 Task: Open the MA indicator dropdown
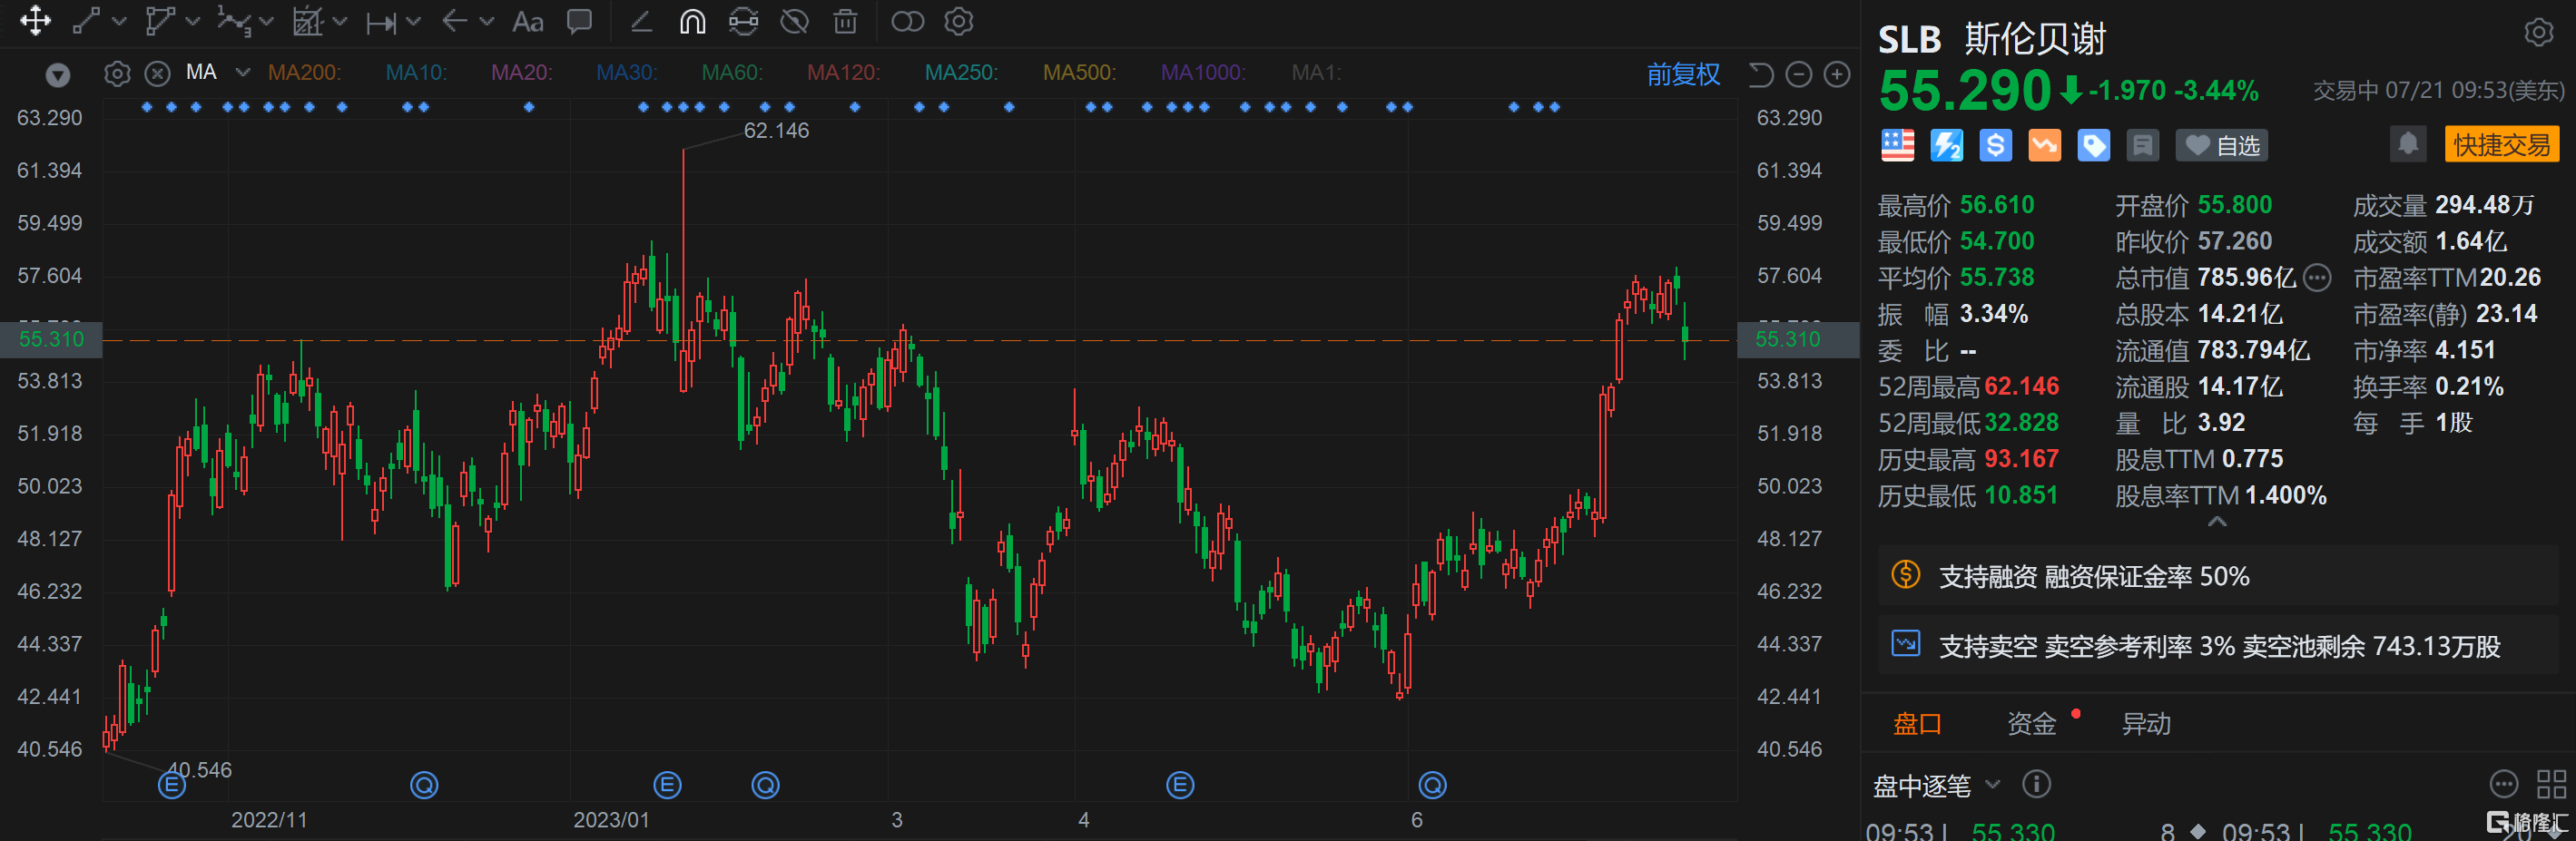coord(243,73)
